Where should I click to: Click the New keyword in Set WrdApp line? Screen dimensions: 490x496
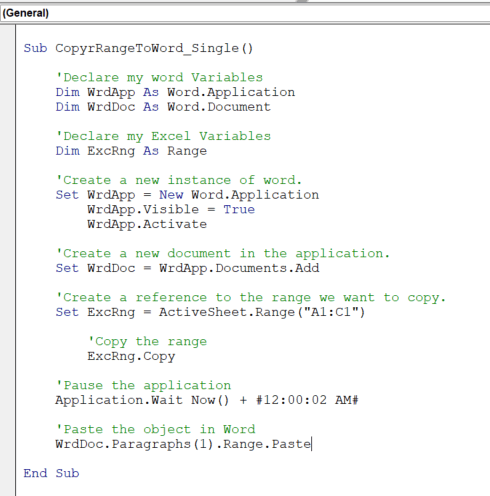coord(171,195)
